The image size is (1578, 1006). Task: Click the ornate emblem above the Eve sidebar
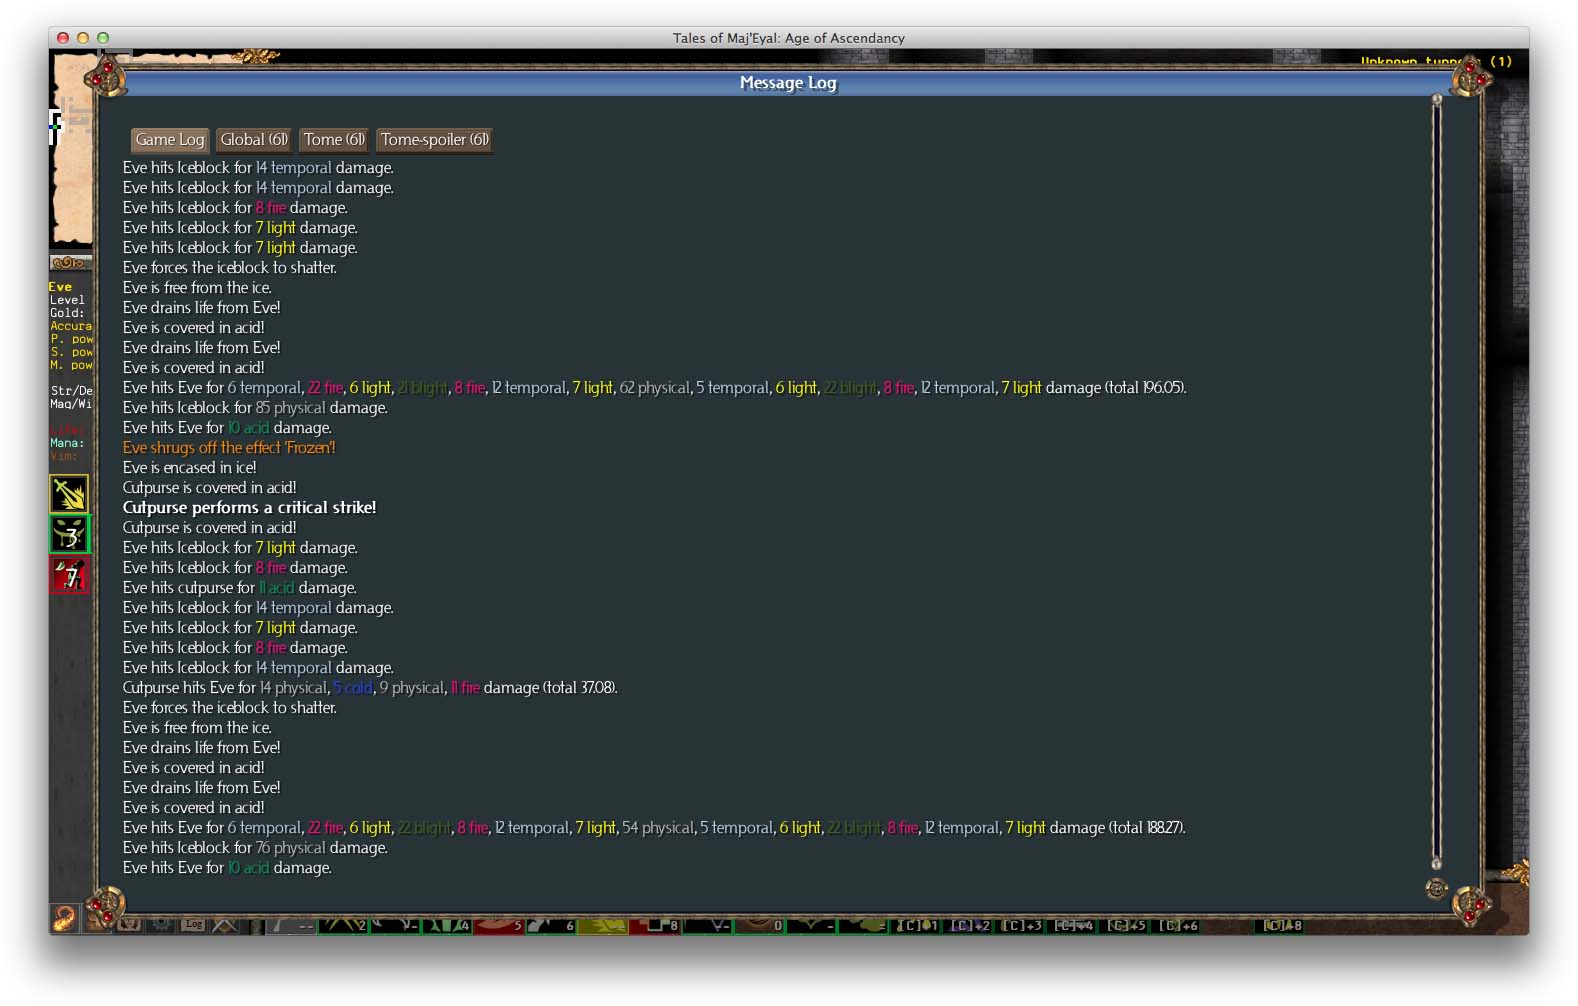[x=70, y=262]
